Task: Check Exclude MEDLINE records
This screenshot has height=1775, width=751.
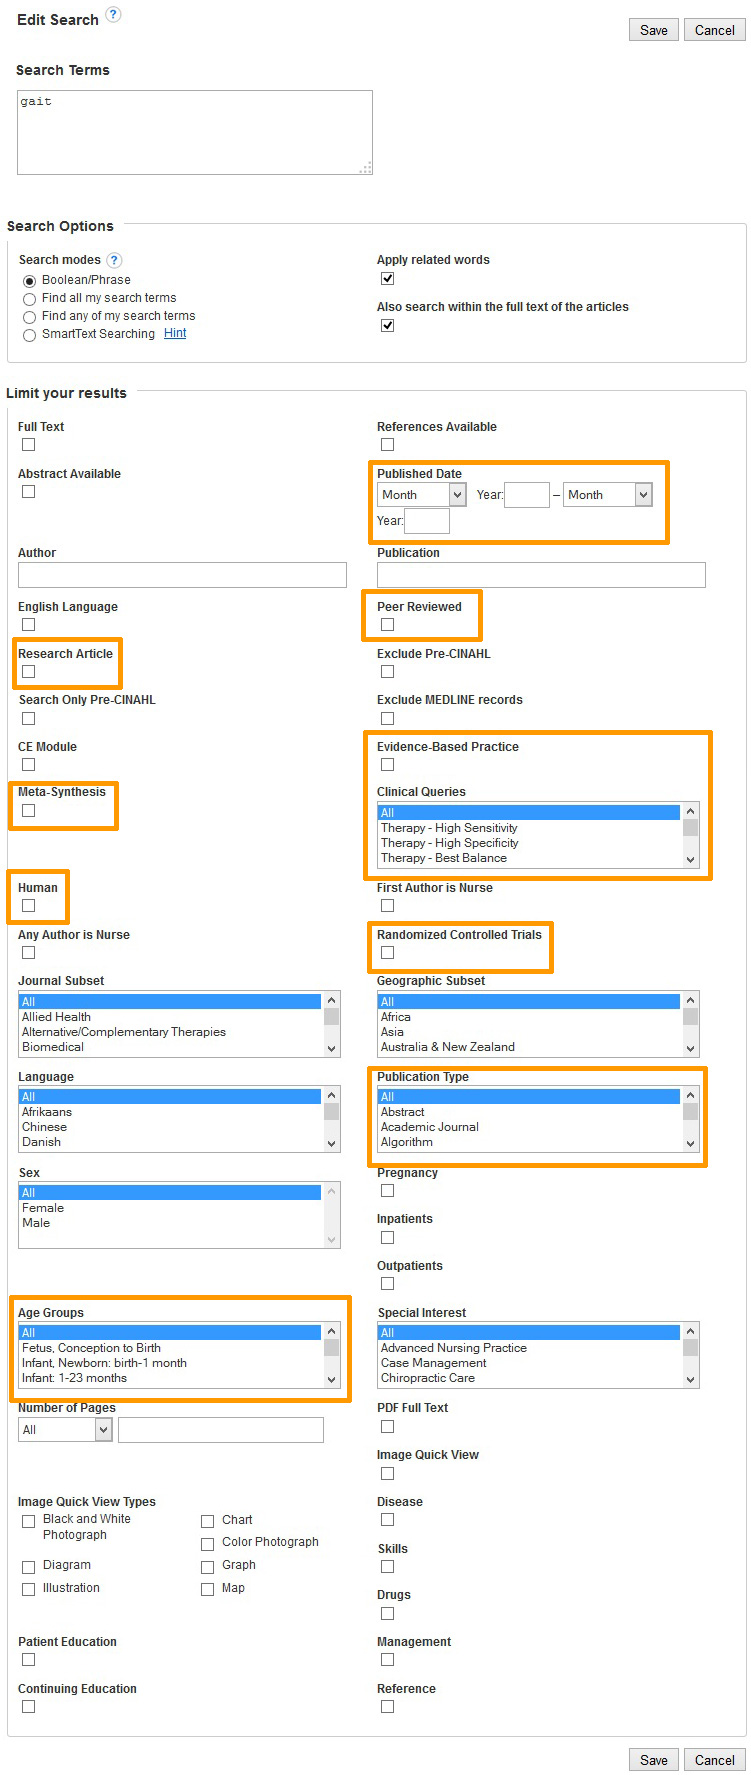Action: click(387, 718)
